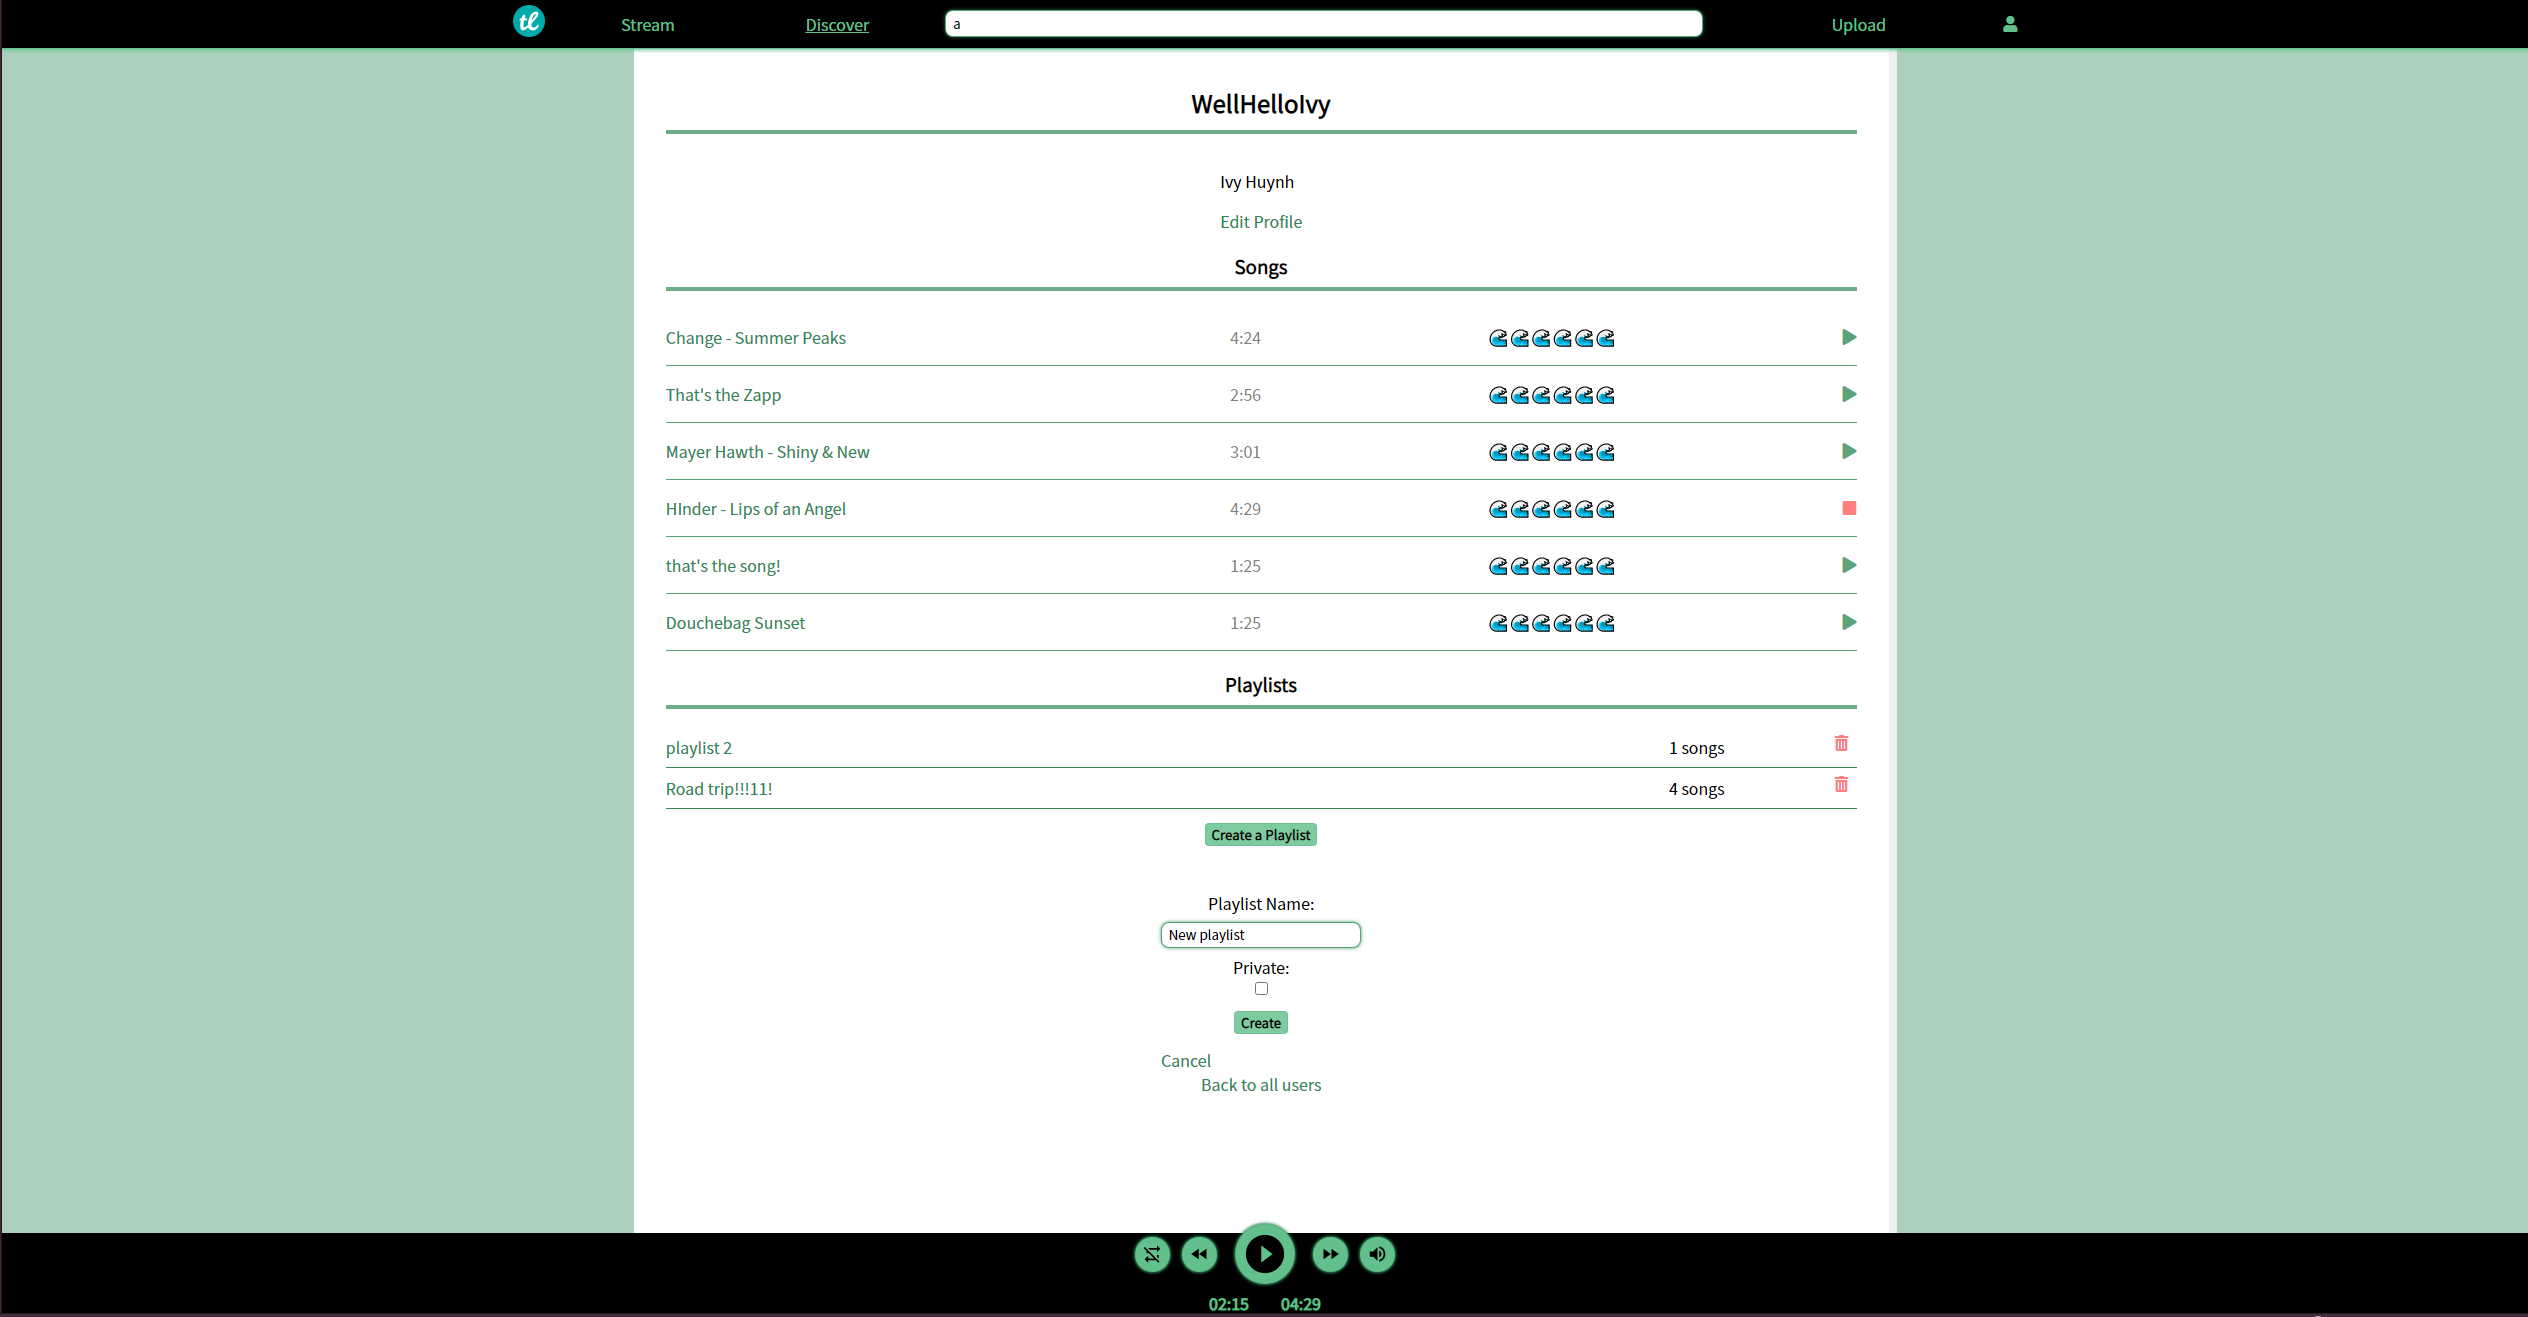Click Cancel in the playlist form
The image size is (2528, 1317).
click(1185, 1061)
